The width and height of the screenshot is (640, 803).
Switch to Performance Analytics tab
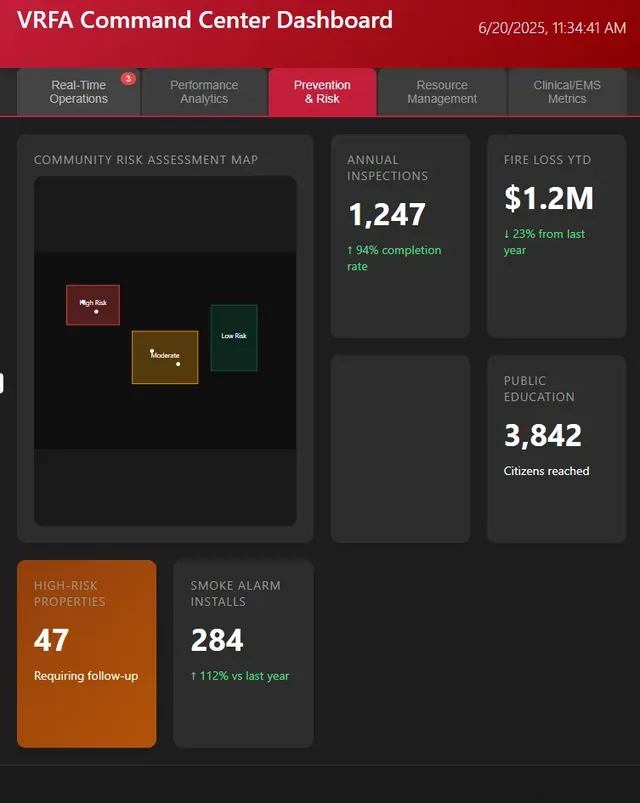(204, 92)
